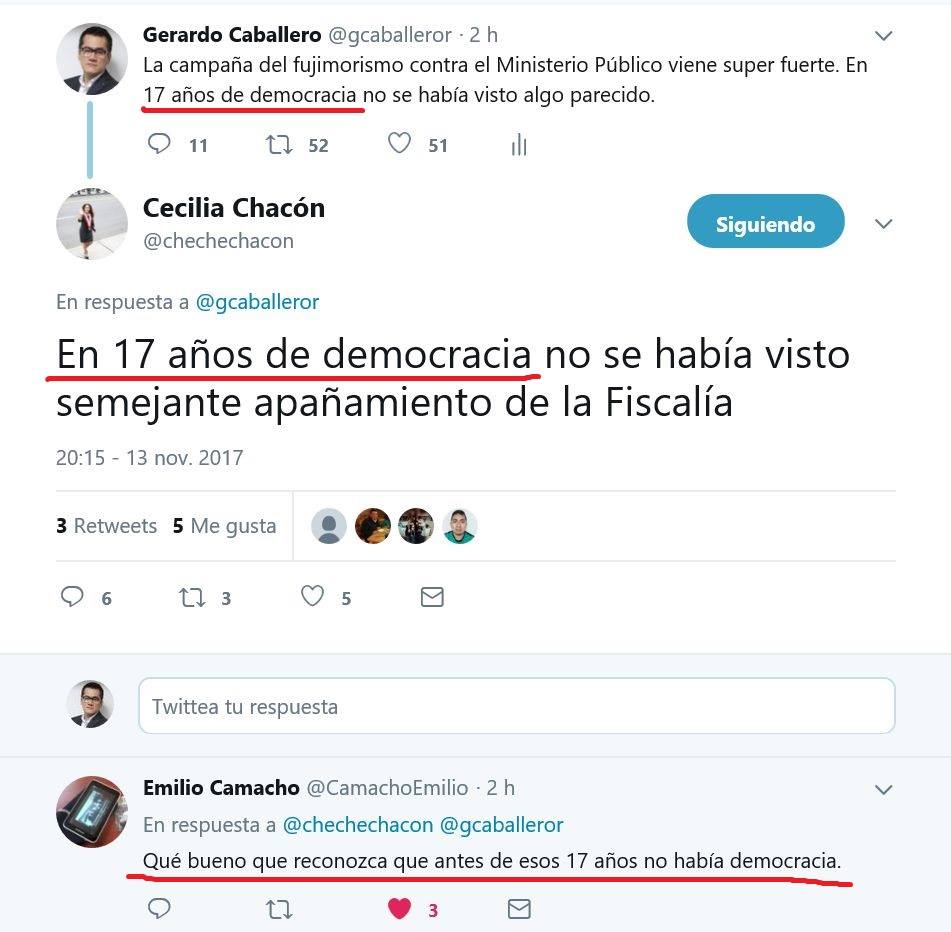951x932 pixels.
Task: Retweet Emilio Camacho's reply
Action: pos(279,909)
